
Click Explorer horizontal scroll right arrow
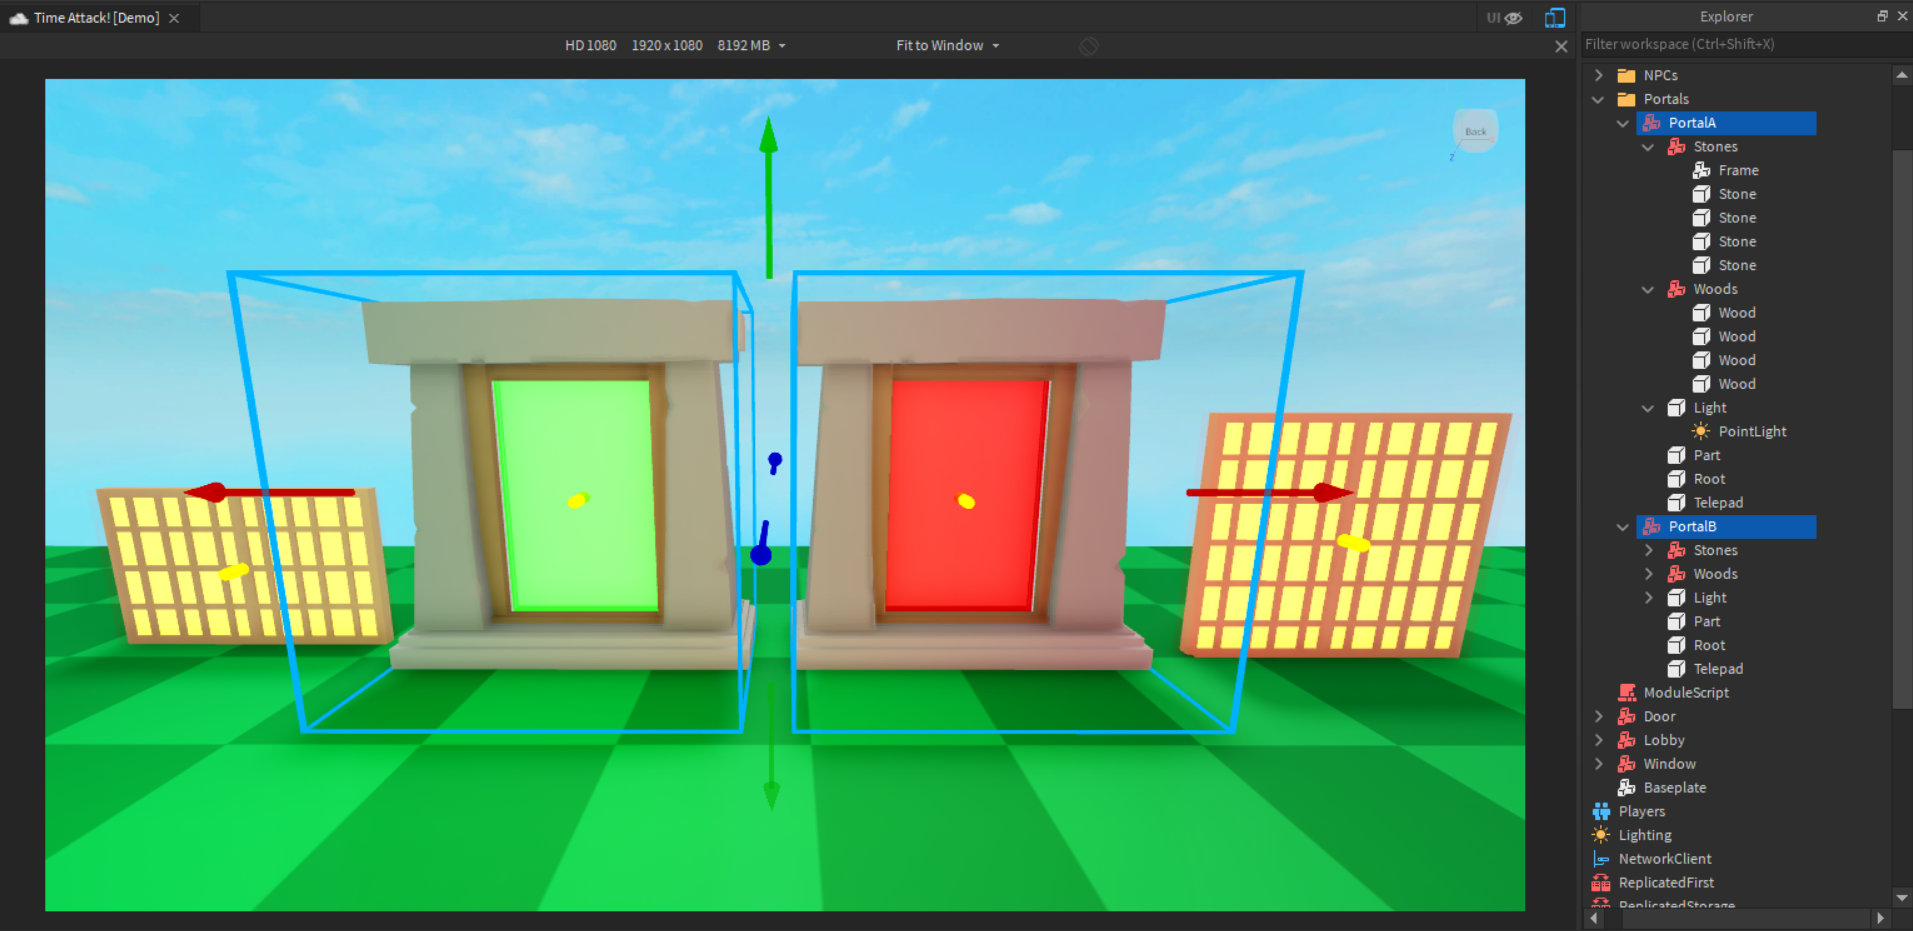point(1880,917)
